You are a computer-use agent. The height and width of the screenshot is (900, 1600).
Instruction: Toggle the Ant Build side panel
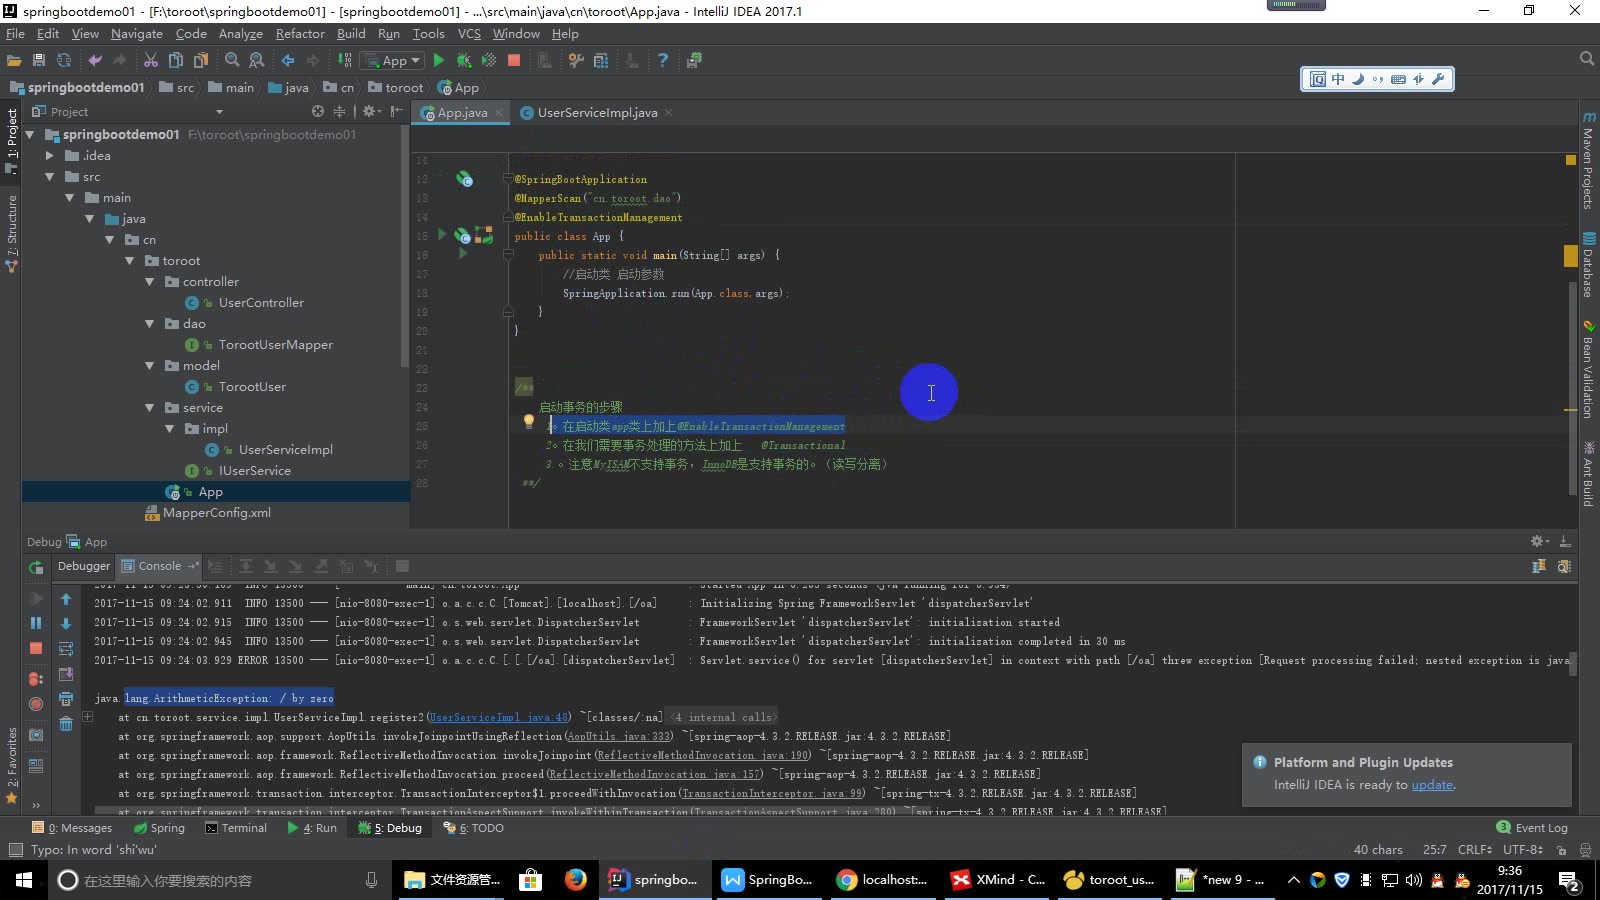pyautogui.click(x=1588, y=474)
